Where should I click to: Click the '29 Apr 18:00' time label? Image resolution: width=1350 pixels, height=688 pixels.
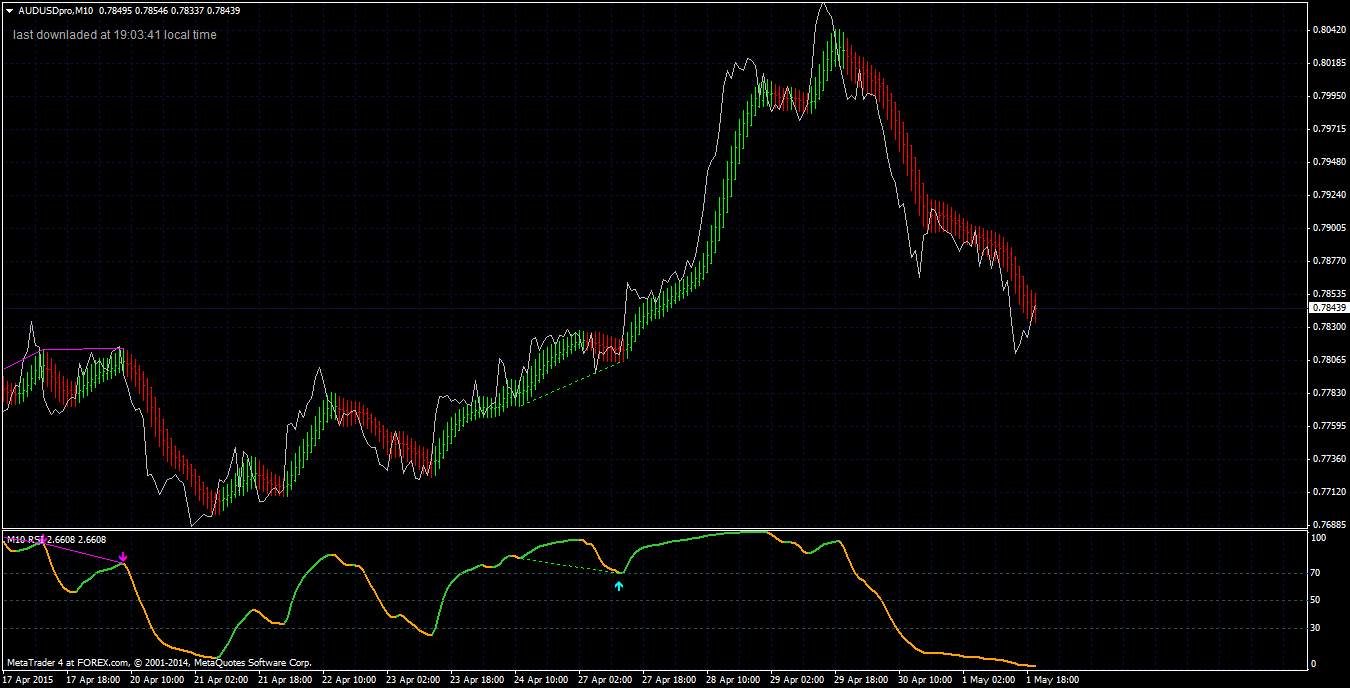pos(861,680)
